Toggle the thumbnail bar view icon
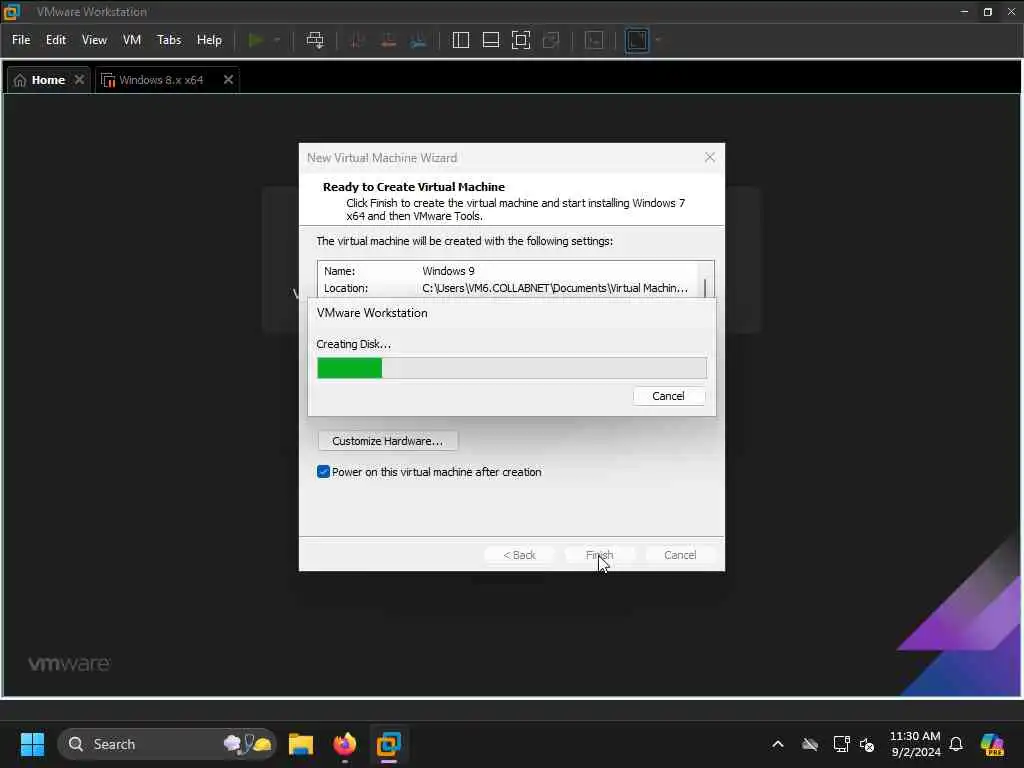 tap(490, 40)
